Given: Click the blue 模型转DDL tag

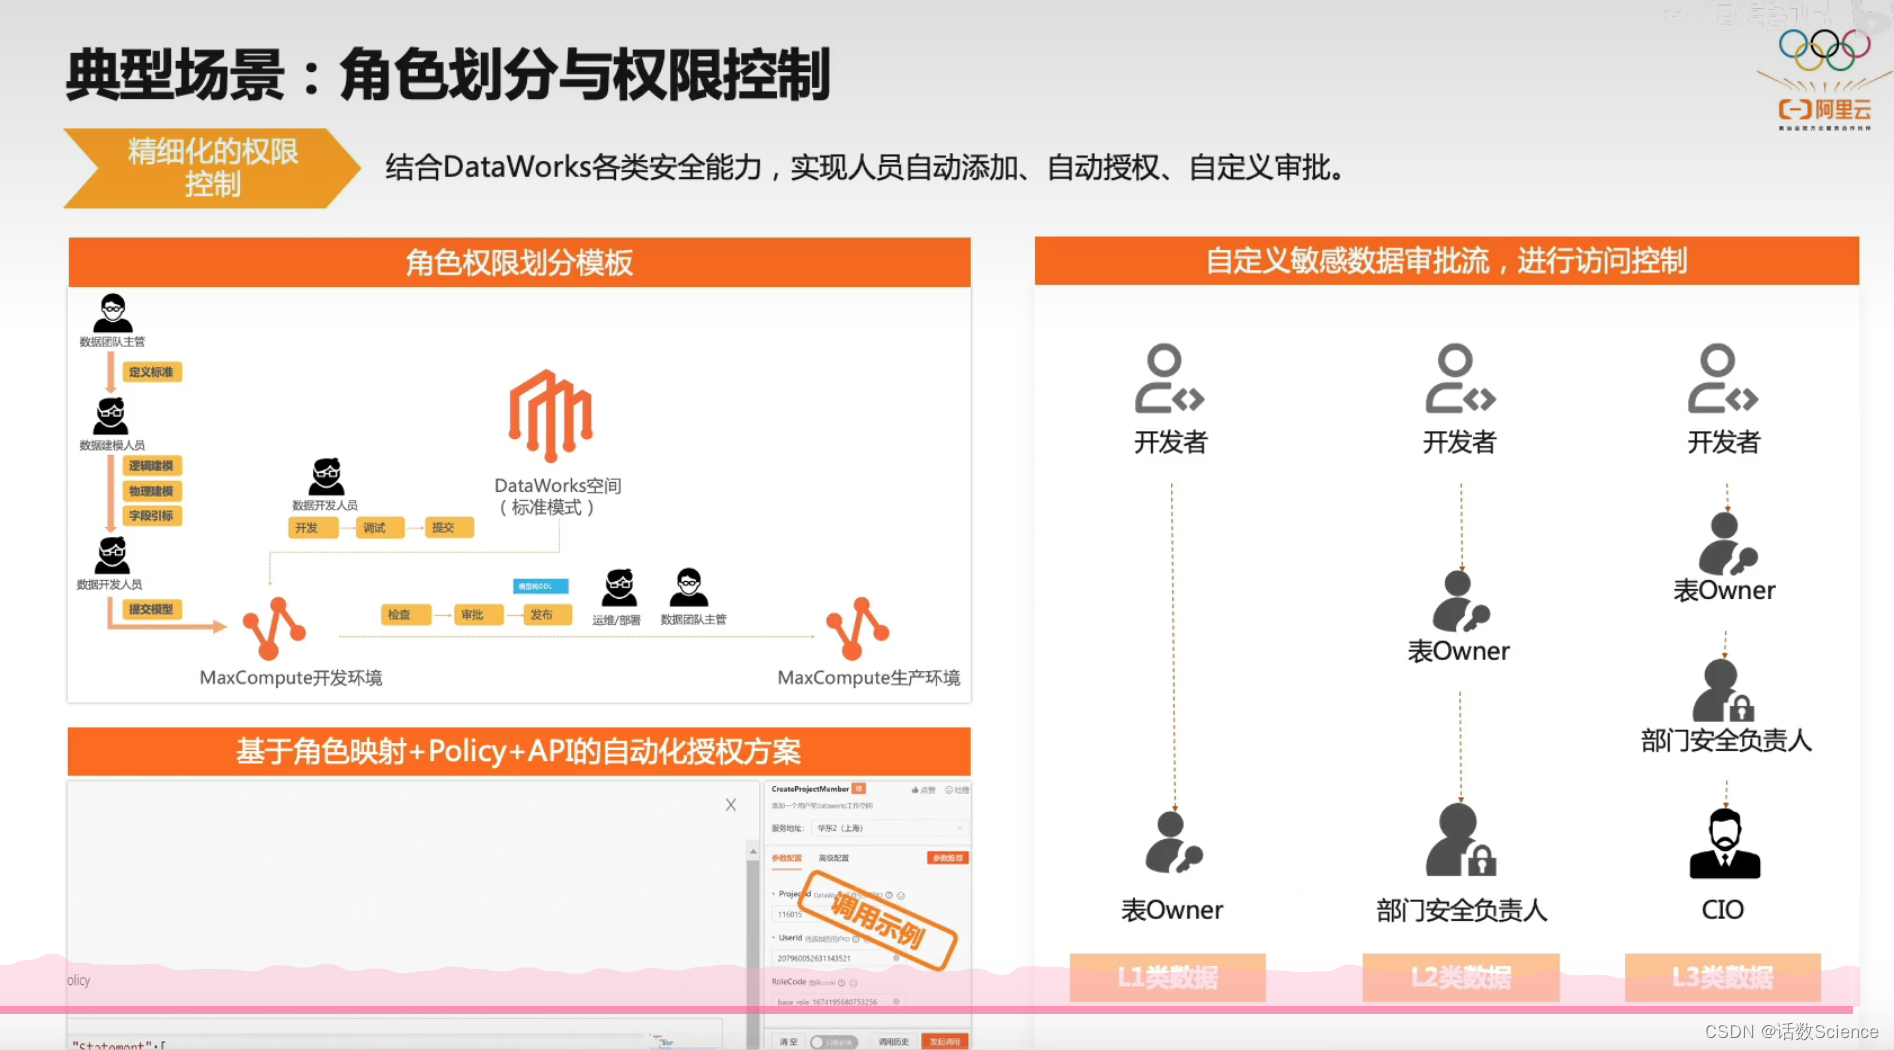Looking at the screenshot, I should point(540,586).
